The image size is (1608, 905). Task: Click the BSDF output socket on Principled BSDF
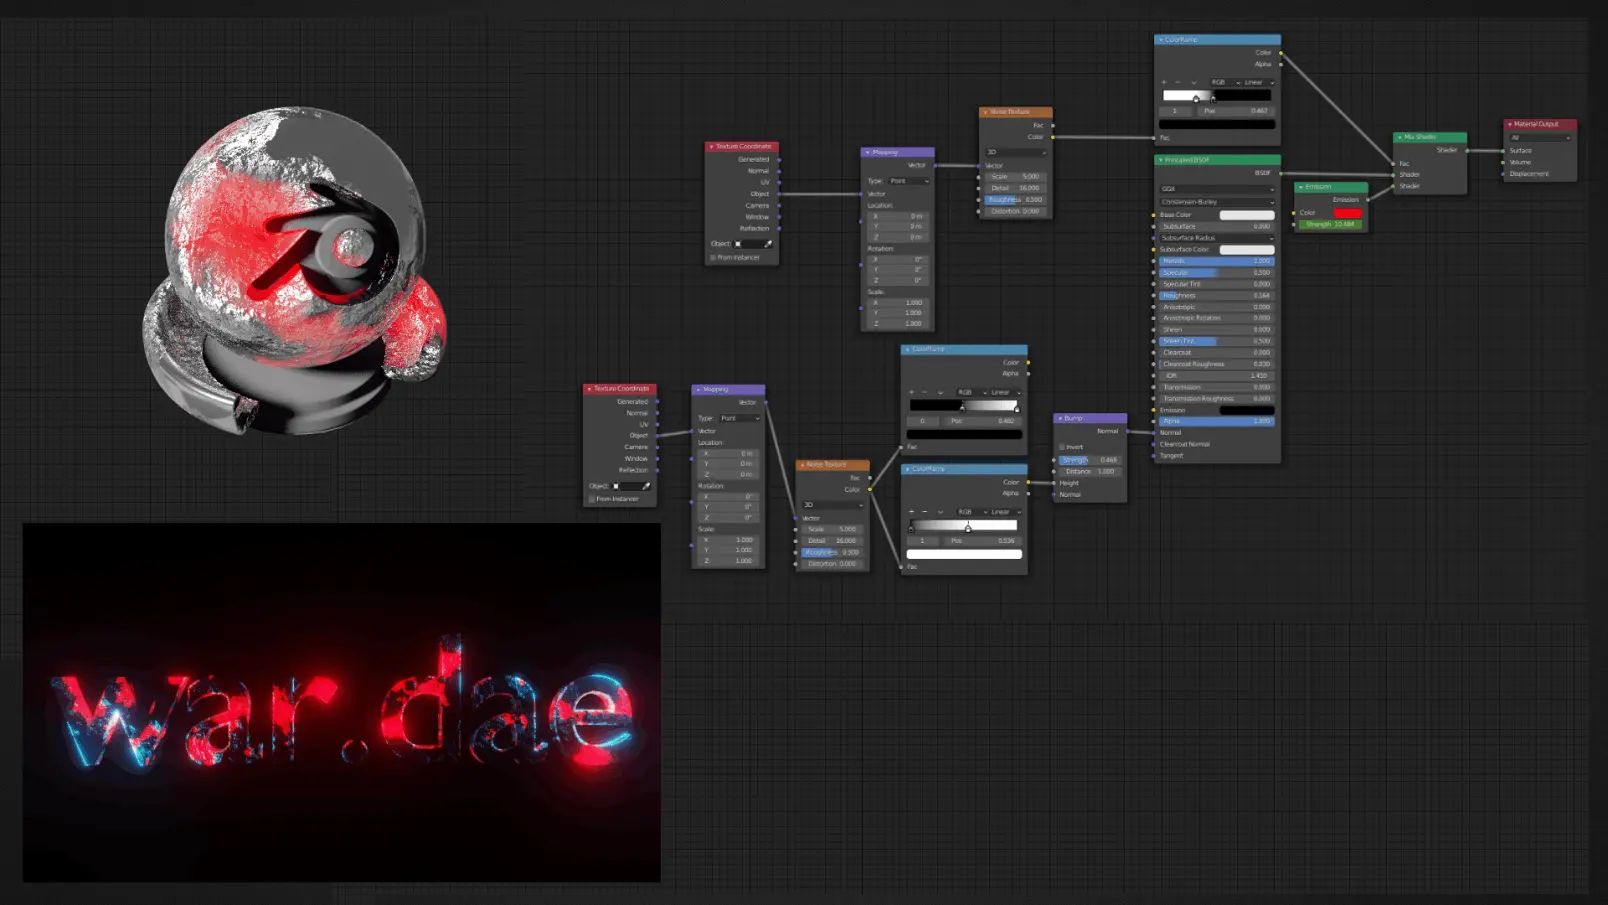point(1281,173)
